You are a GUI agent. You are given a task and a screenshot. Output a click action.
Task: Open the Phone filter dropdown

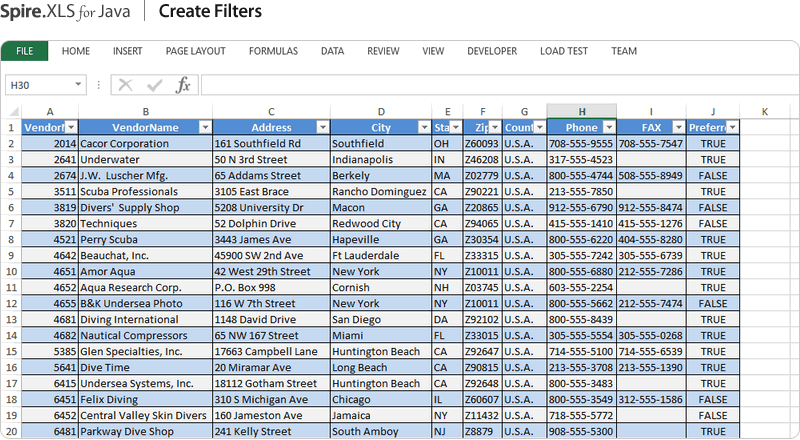tap(609, 127)
